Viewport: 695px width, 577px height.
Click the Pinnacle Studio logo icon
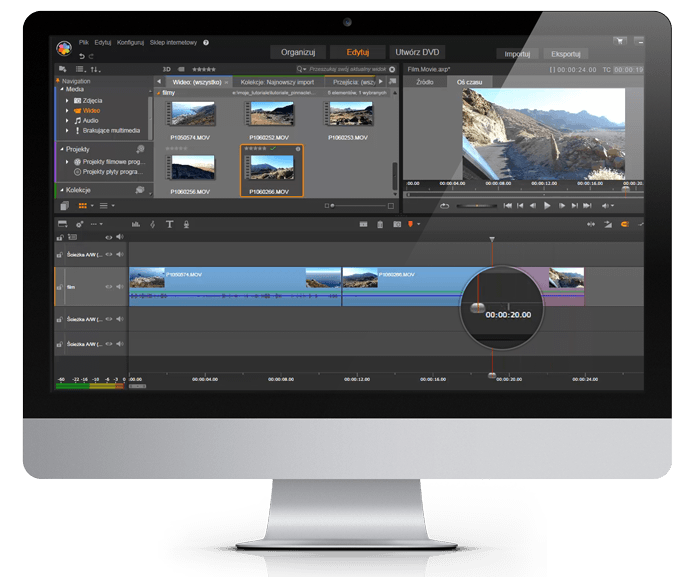[65, 46]
